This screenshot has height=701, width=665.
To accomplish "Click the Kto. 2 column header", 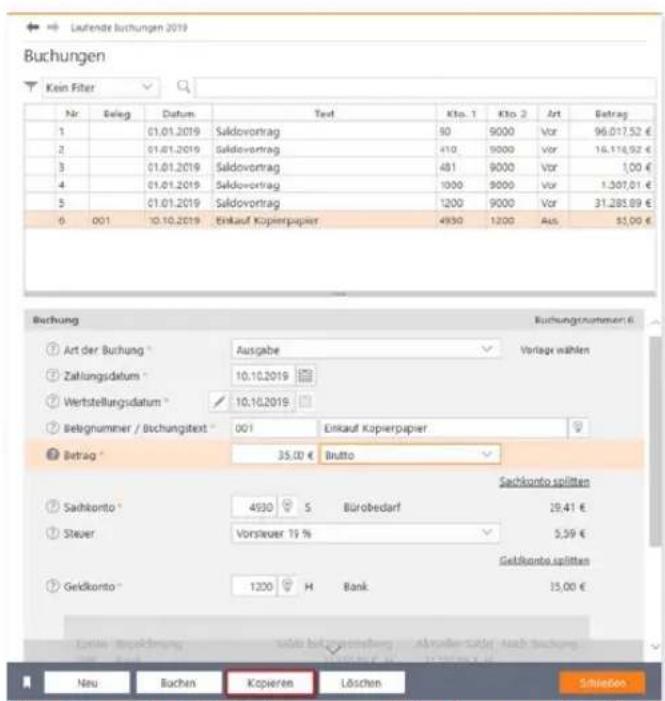I will 512,114.
